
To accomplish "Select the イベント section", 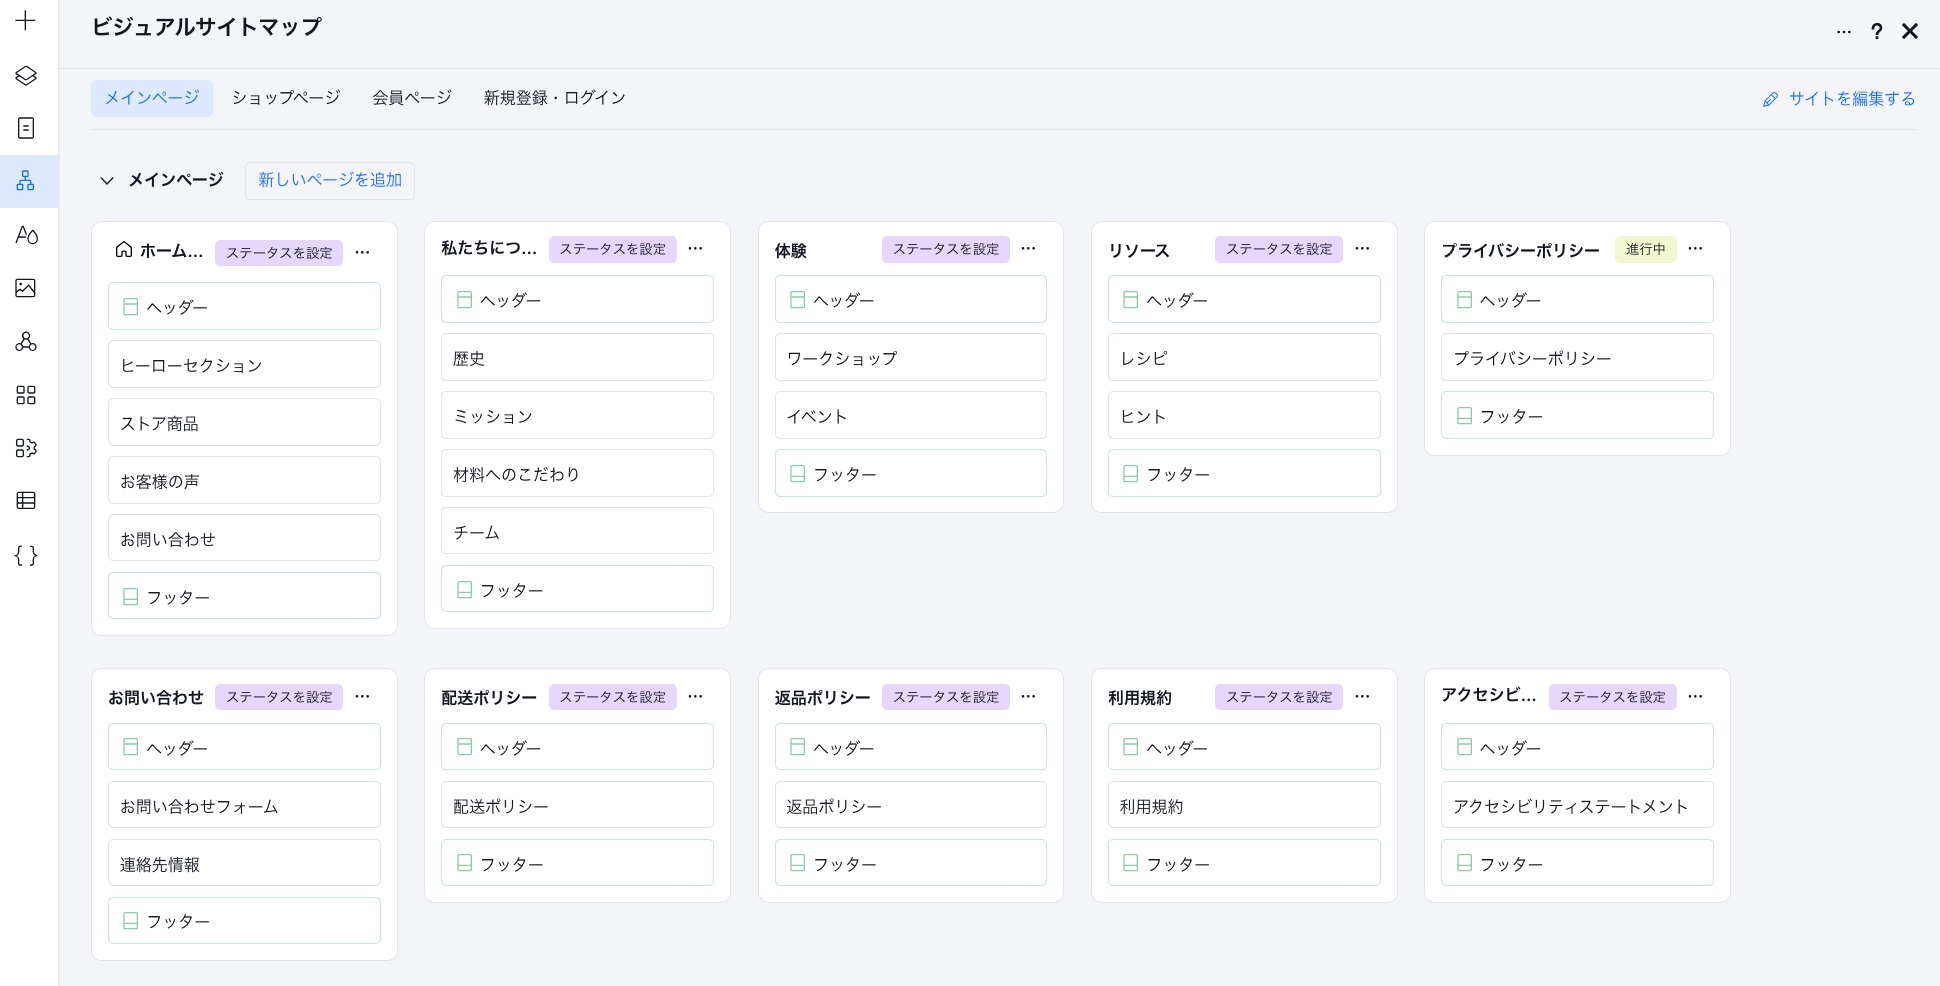I will (x=911, y=415).
